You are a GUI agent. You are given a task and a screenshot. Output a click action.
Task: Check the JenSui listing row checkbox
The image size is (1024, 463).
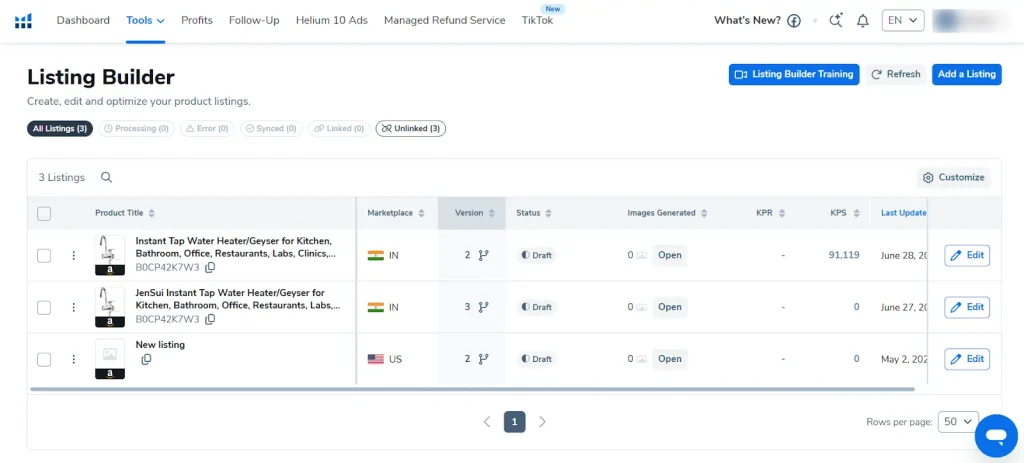44,307
